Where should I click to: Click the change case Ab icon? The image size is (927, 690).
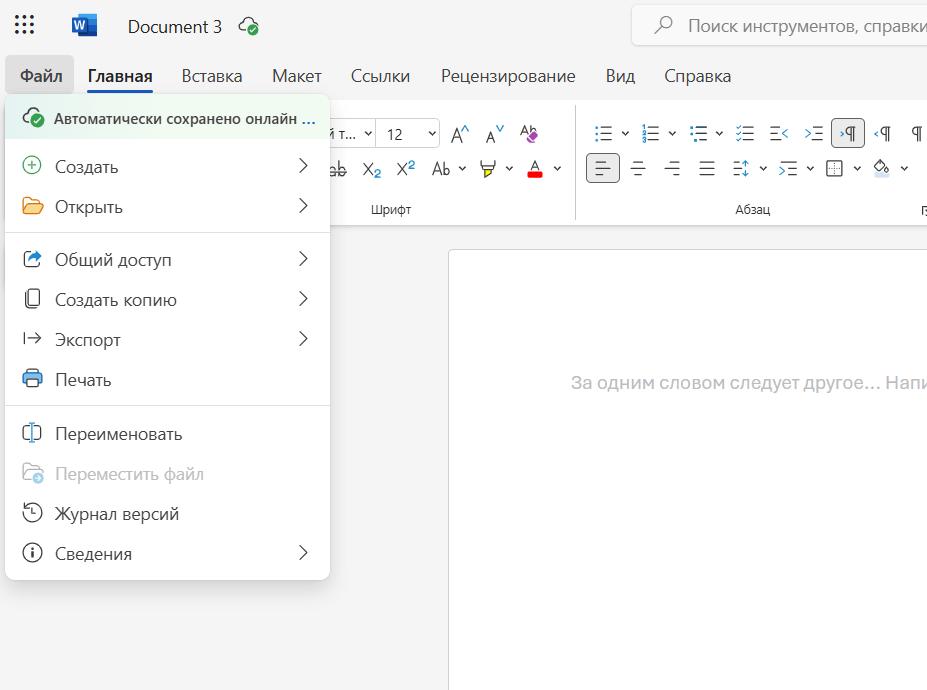pyautogui.click(x=441, y=169)
